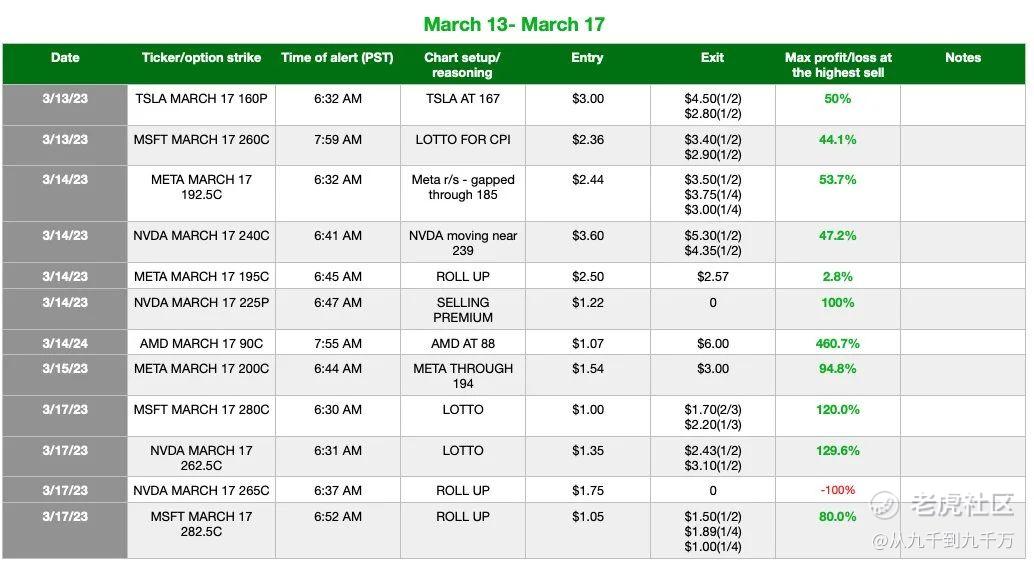The image size is (1034, 564).
Task: Select the Date column header
Action: pos(65,58)
